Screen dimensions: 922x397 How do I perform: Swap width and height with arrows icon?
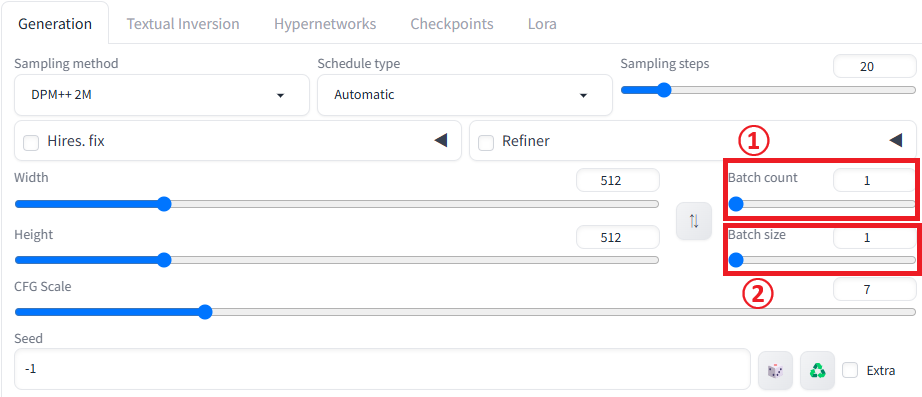pos(694,221)
